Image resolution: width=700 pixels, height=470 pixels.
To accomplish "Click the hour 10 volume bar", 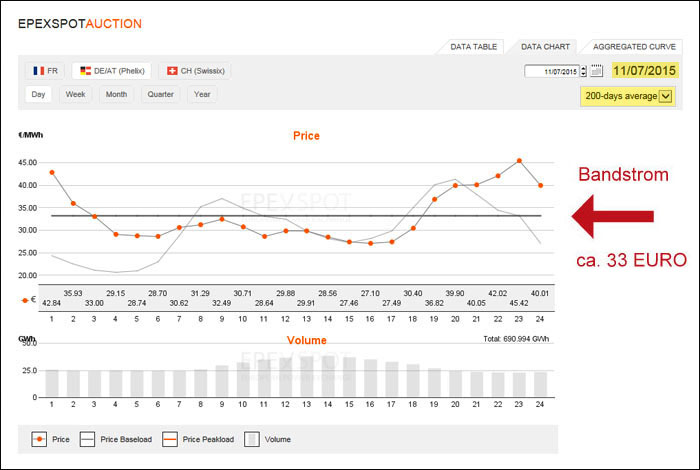I will tap(243, 379).
